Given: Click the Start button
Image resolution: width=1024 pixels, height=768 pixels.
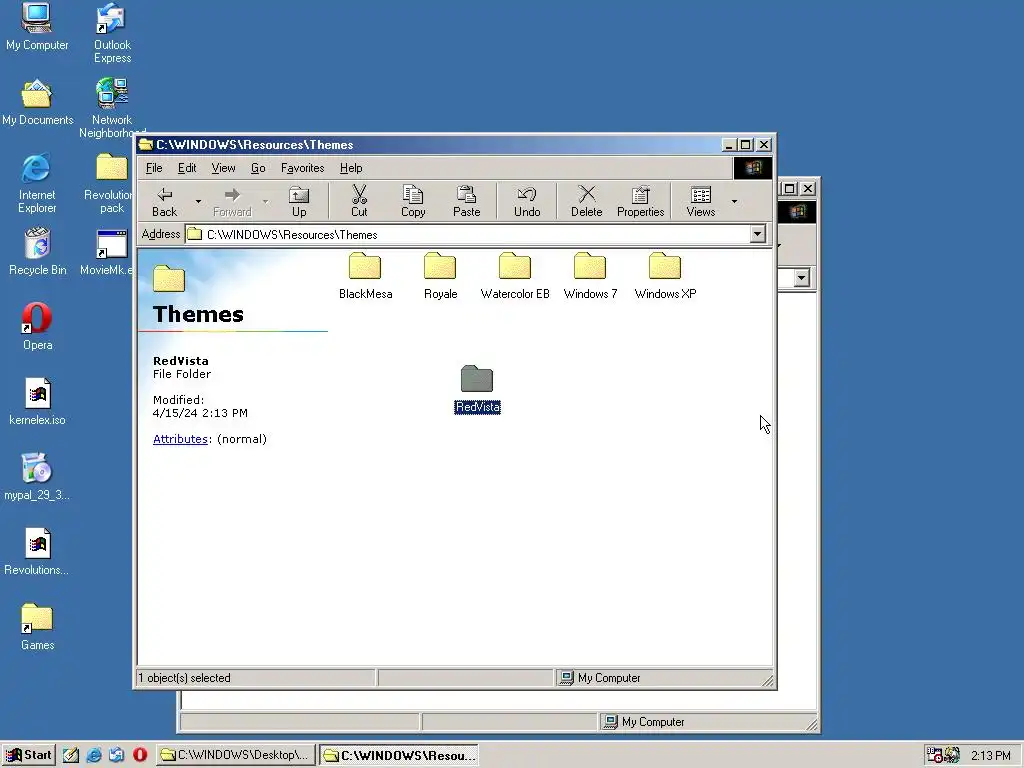Looking at the screenshot, I should pyautogui.click(x=29, y=755).
